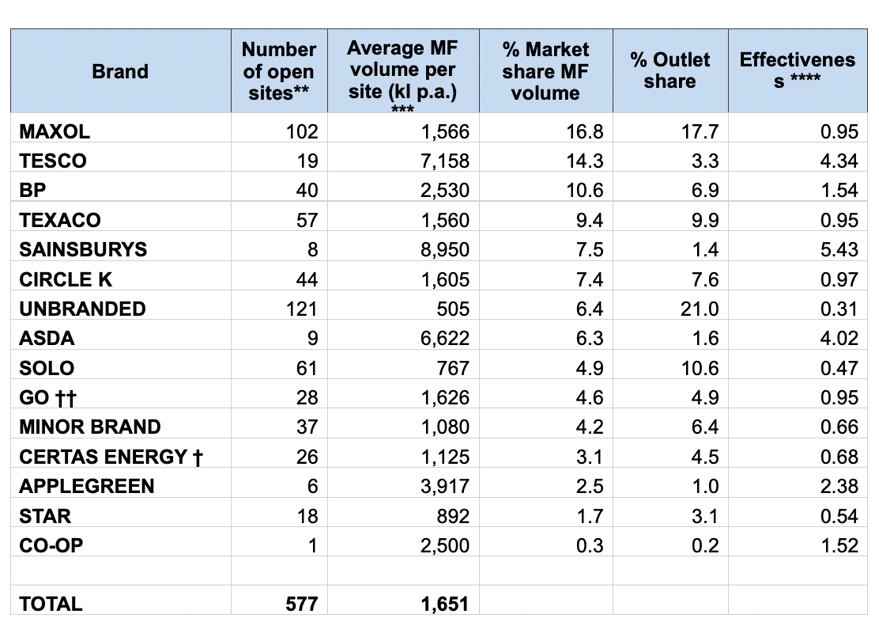The height and width of the screenshot is (640, 879).
Task: Select the CO-OP brand cell
Action: pos(52,545)
